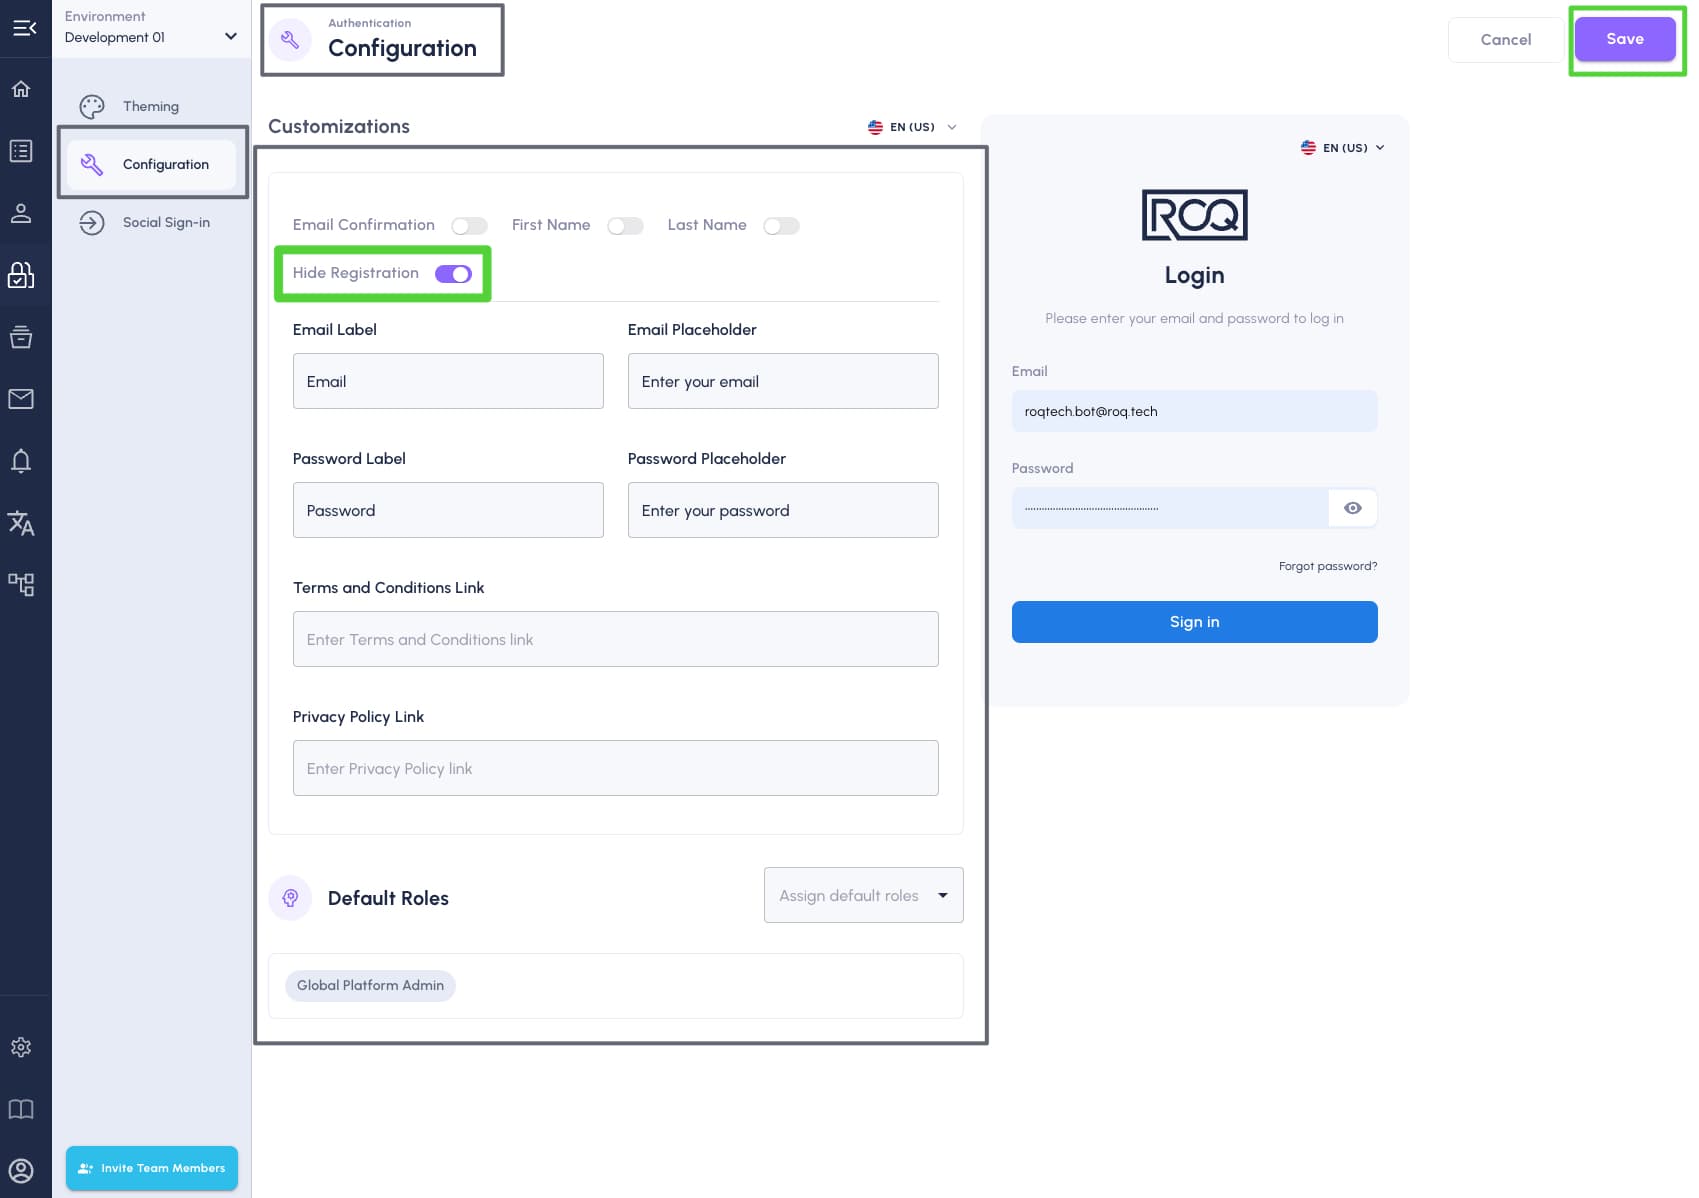
Task: Open the translations language icon
Action: coord(21,523)
